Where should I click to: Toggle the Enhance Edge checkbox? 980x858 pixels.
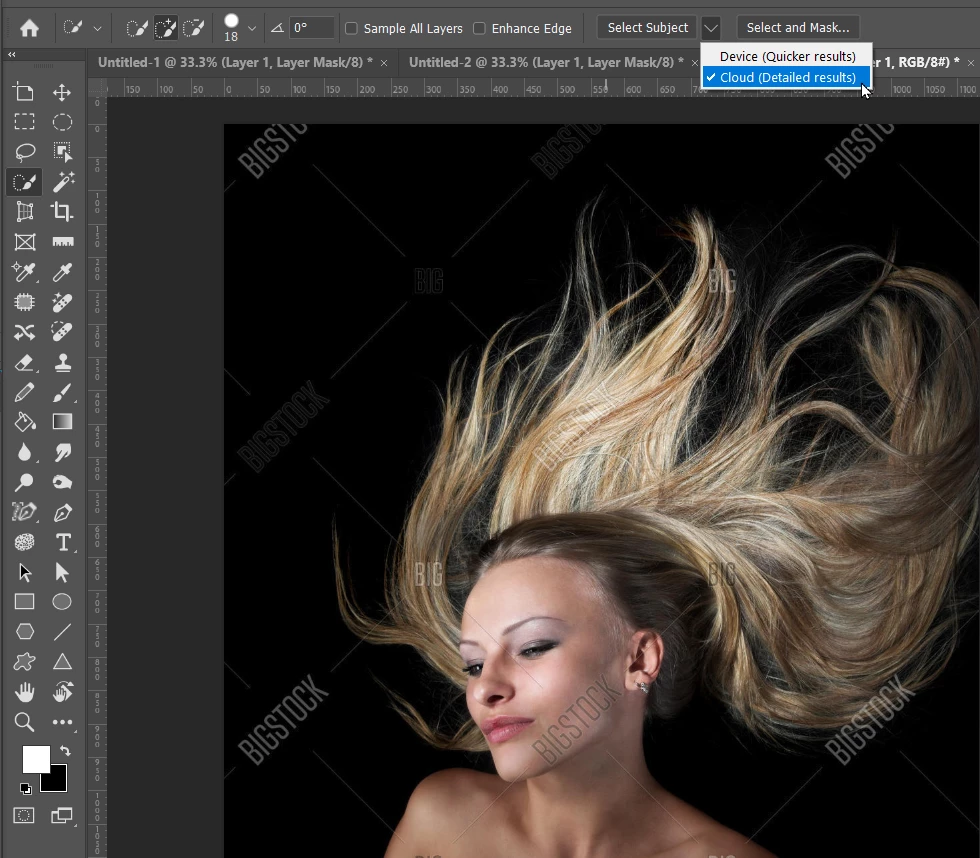tap(479, 28)
